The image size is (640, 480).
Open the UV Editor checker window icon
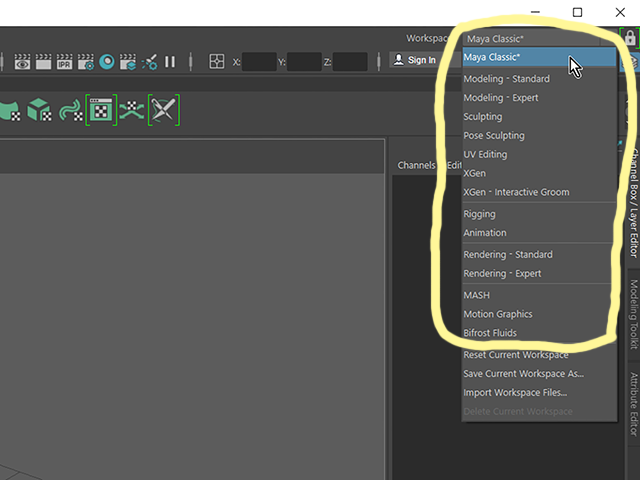click(101, 110)
